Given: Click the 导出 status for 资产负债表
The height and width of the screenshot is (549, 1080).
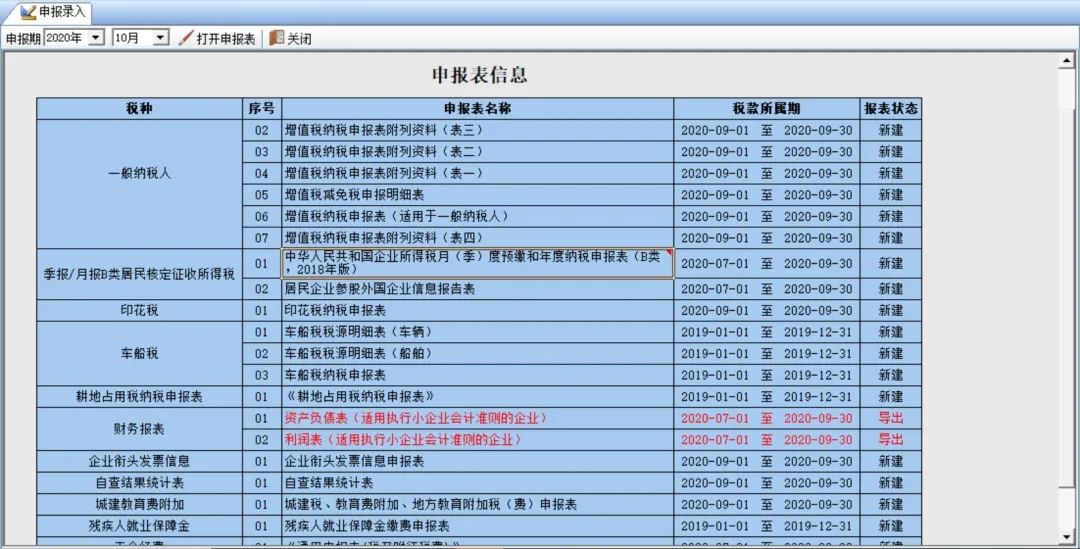Looking at the screenshot, I should [891, 418].
